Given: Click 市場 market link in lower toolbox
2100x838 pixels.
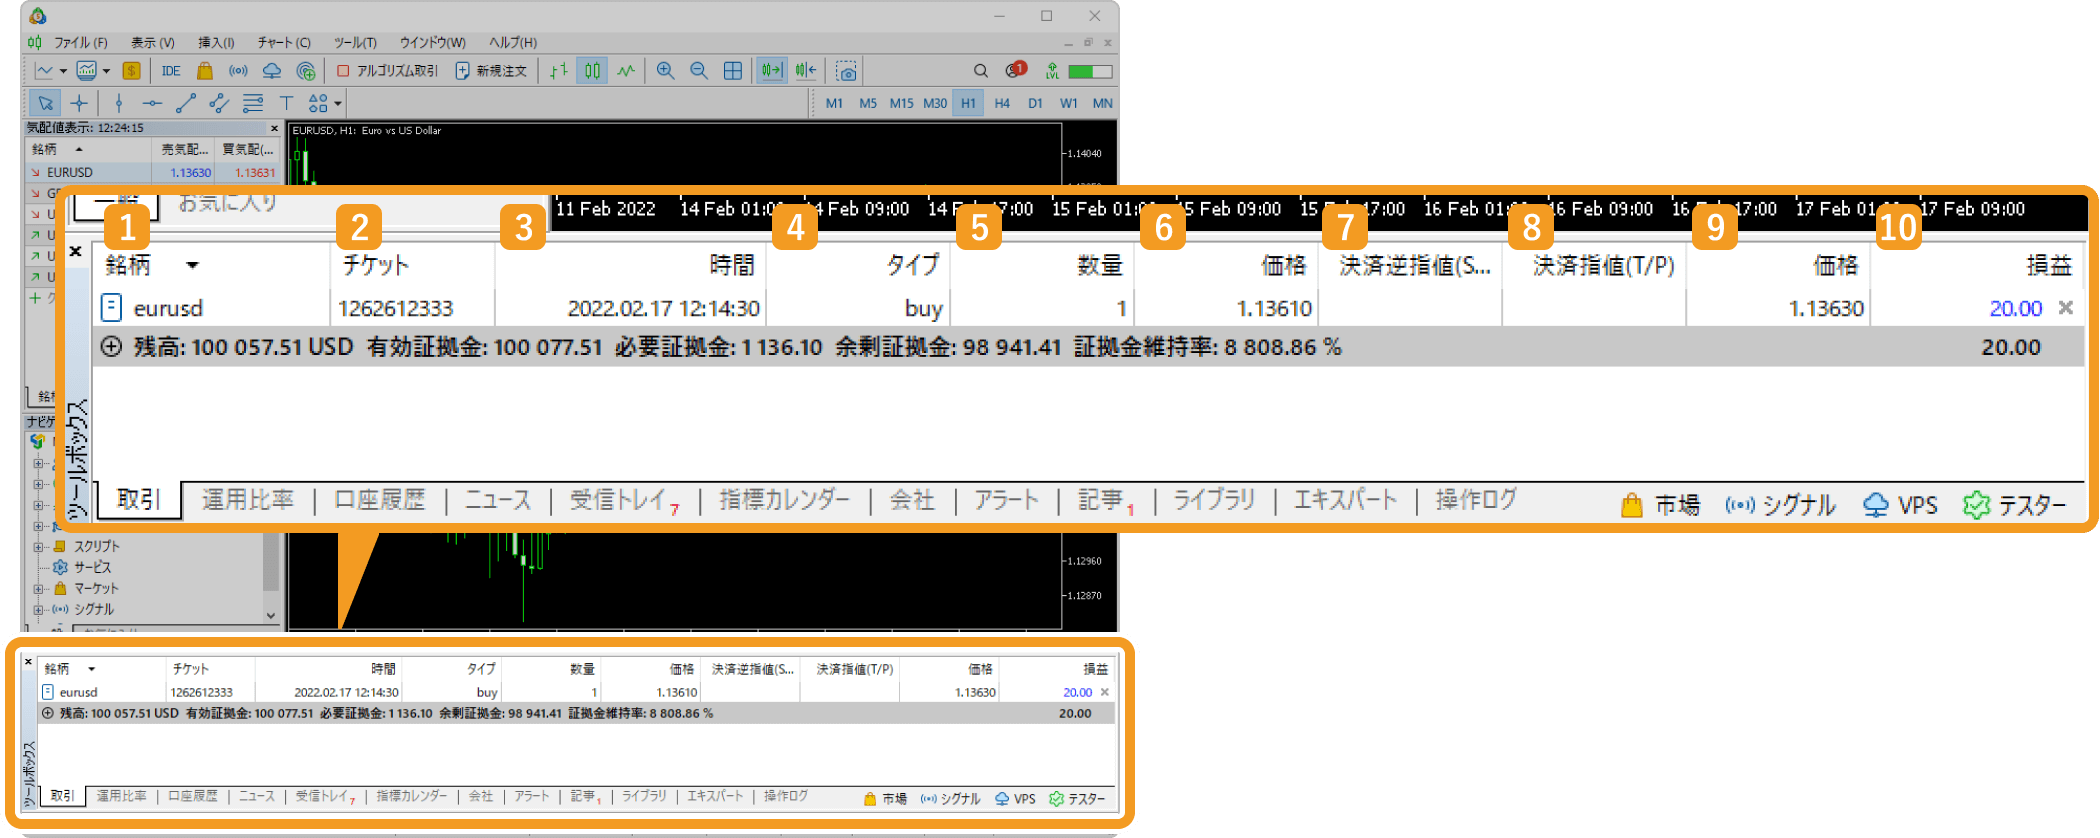Looking at the screenshot, I should 885,798.
